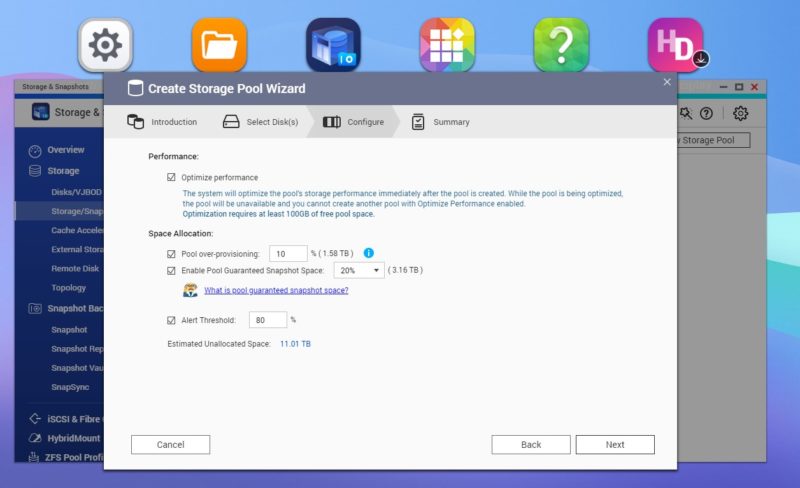Click the over-provisioning percentage field
The height and width of the screenshot is (488, 800).
[288, 254]
